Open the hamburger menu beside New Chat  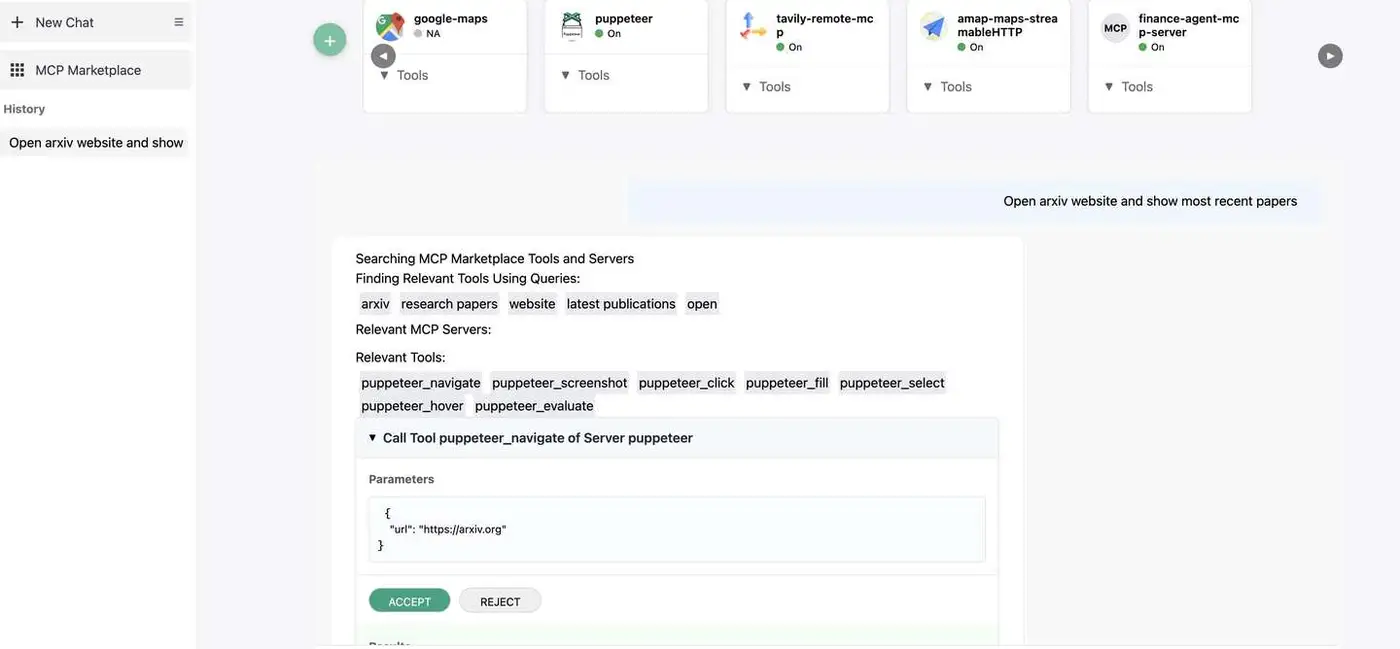click(x=179, y=22)
